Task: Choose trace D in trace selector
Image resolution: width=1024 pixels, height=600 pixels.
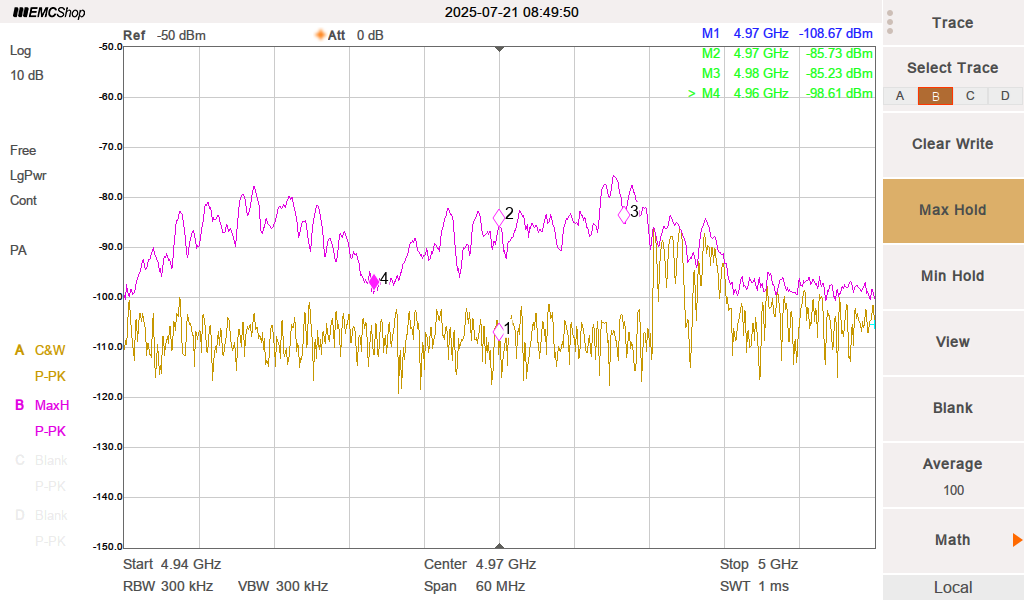Action: 1005,96
